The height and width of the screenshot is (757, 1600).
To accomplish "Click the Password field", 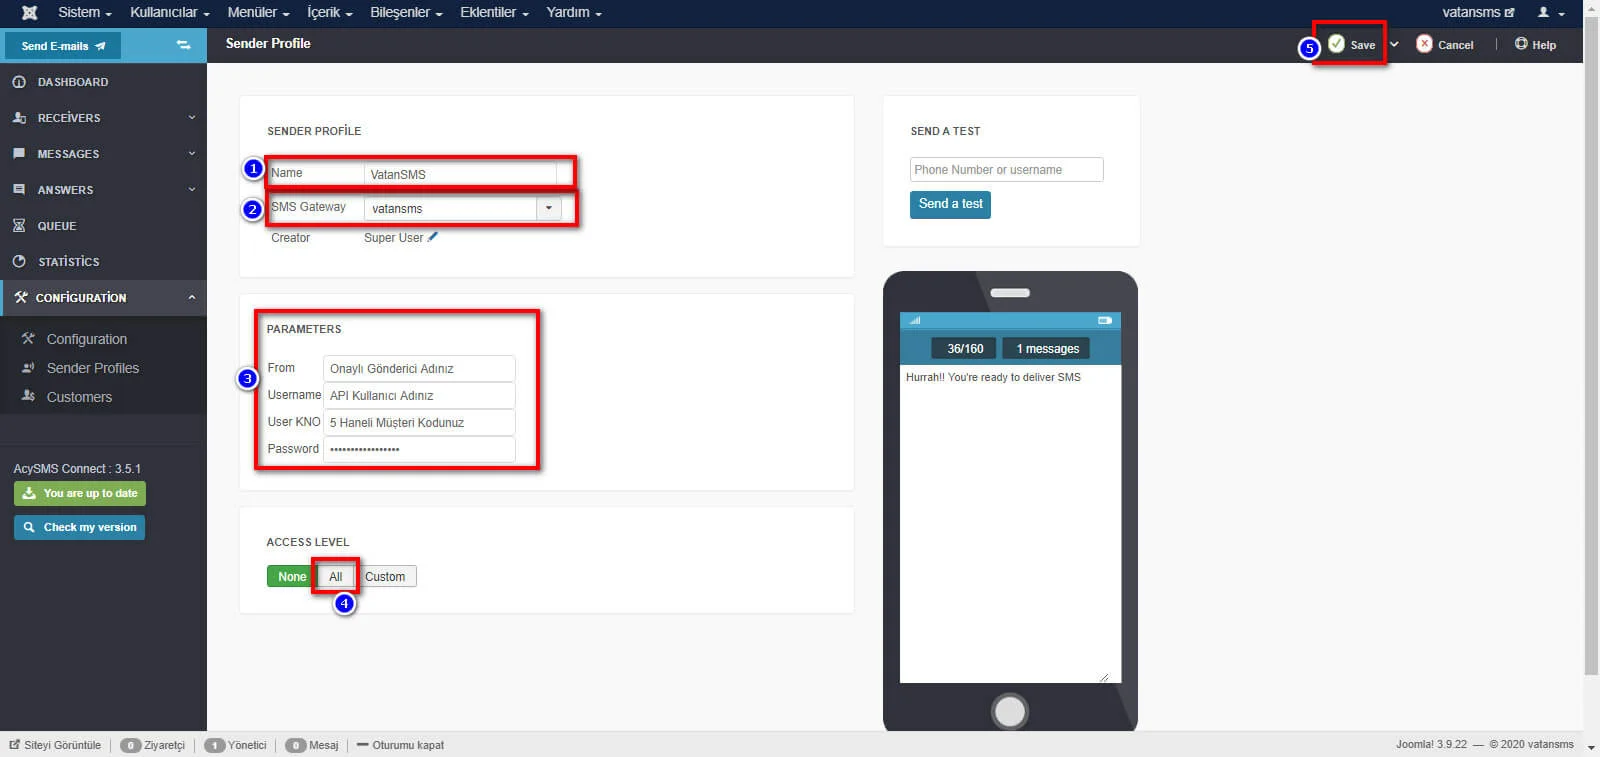I will 419,450.
